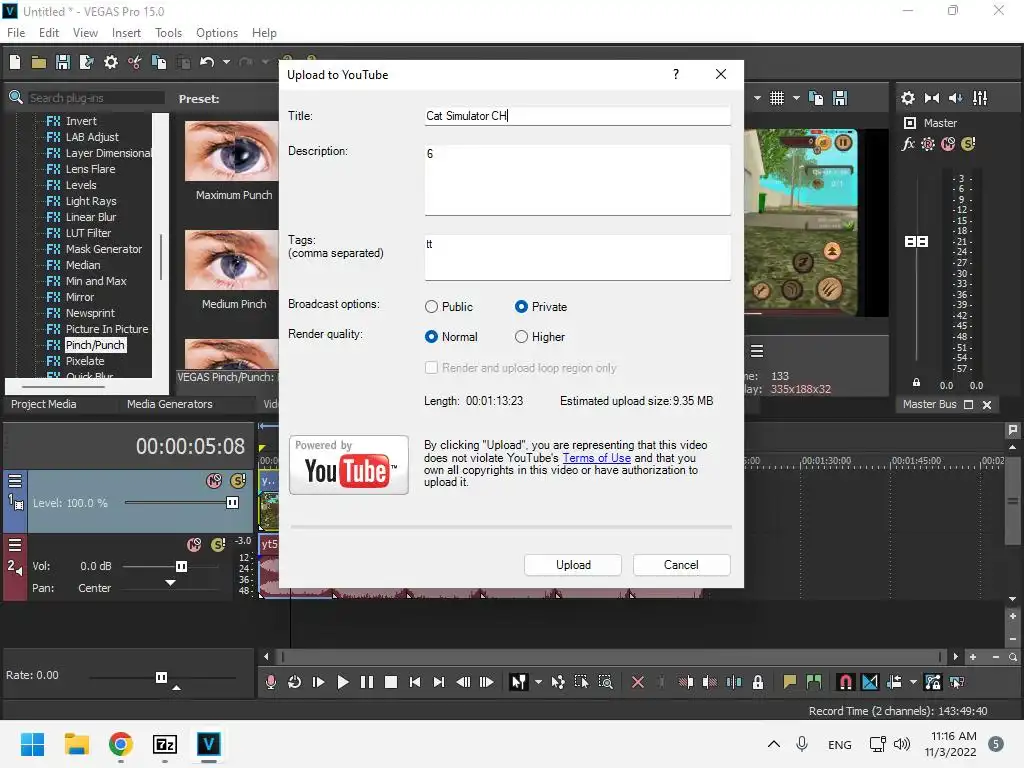Screen dimensions: 1024x768
Task: Click the Lock event padlock icon
Action: point(758,682)
